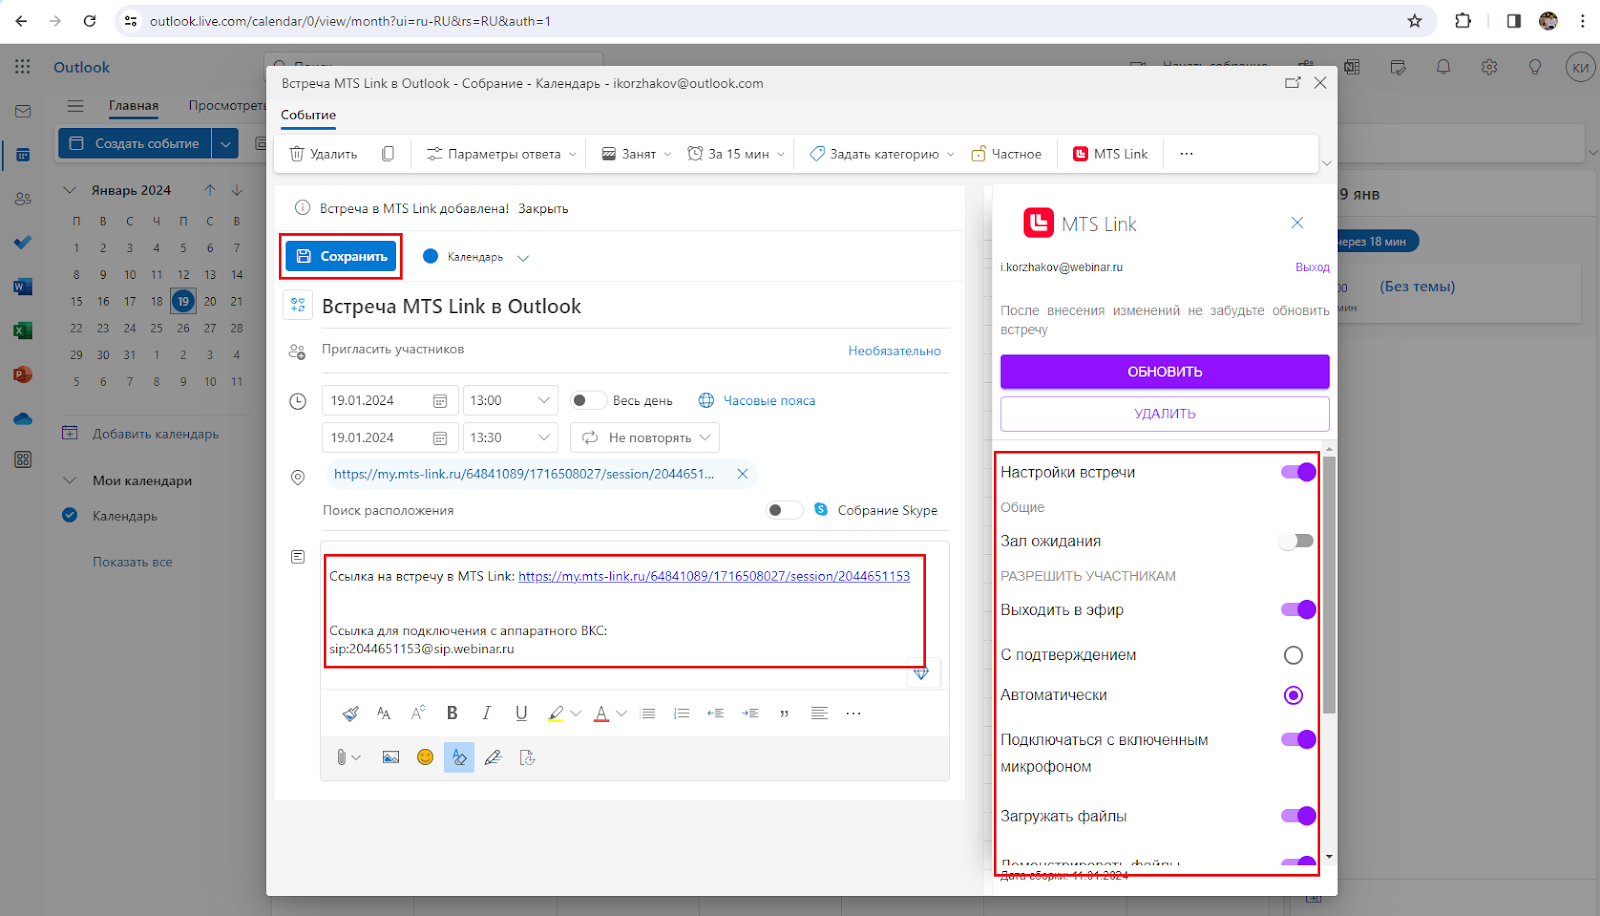Screen dimensions: 1600x916
Task: Collapse the Мои календари section
Action: coord(70,480)
